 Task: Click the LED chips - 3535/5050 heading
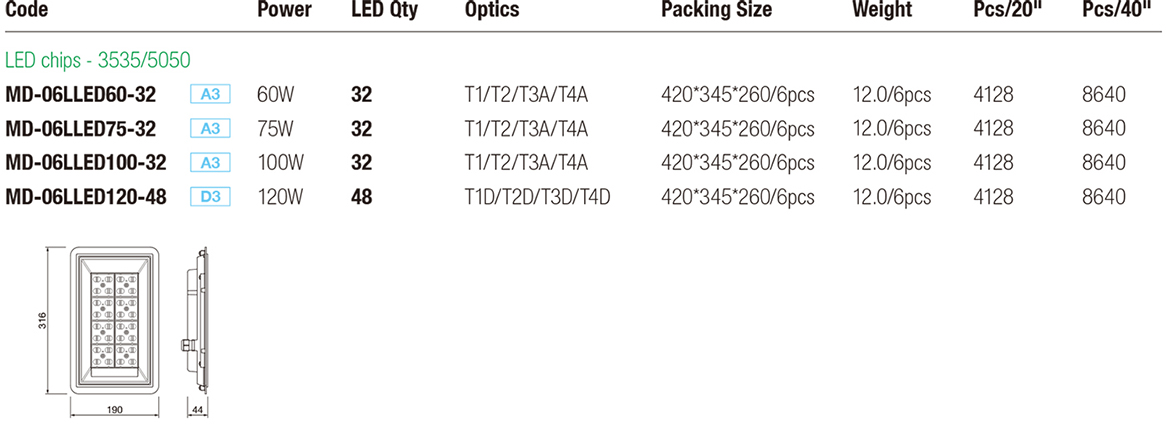coord(99,61)
